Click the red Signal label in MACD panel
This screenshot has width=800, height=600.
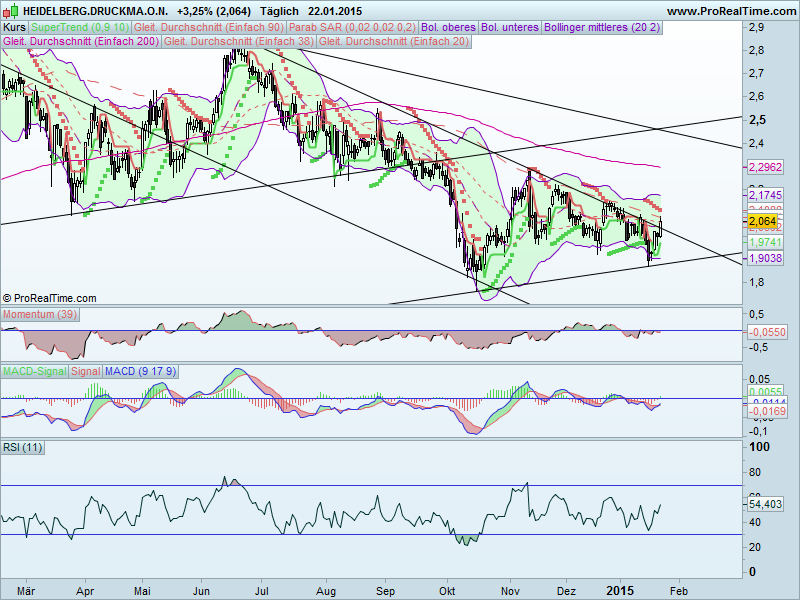85,371
